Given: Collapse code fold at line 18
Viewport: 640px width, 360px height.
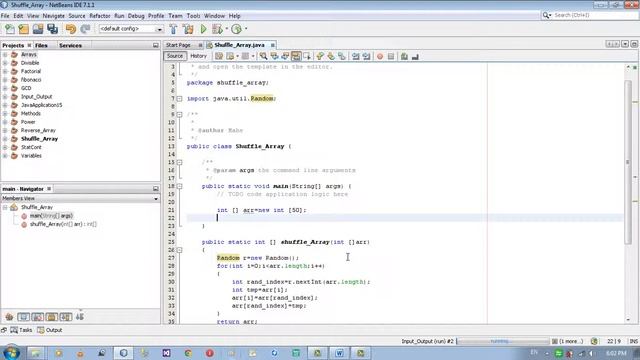Looking at the screenshot, I should (179, 186).
